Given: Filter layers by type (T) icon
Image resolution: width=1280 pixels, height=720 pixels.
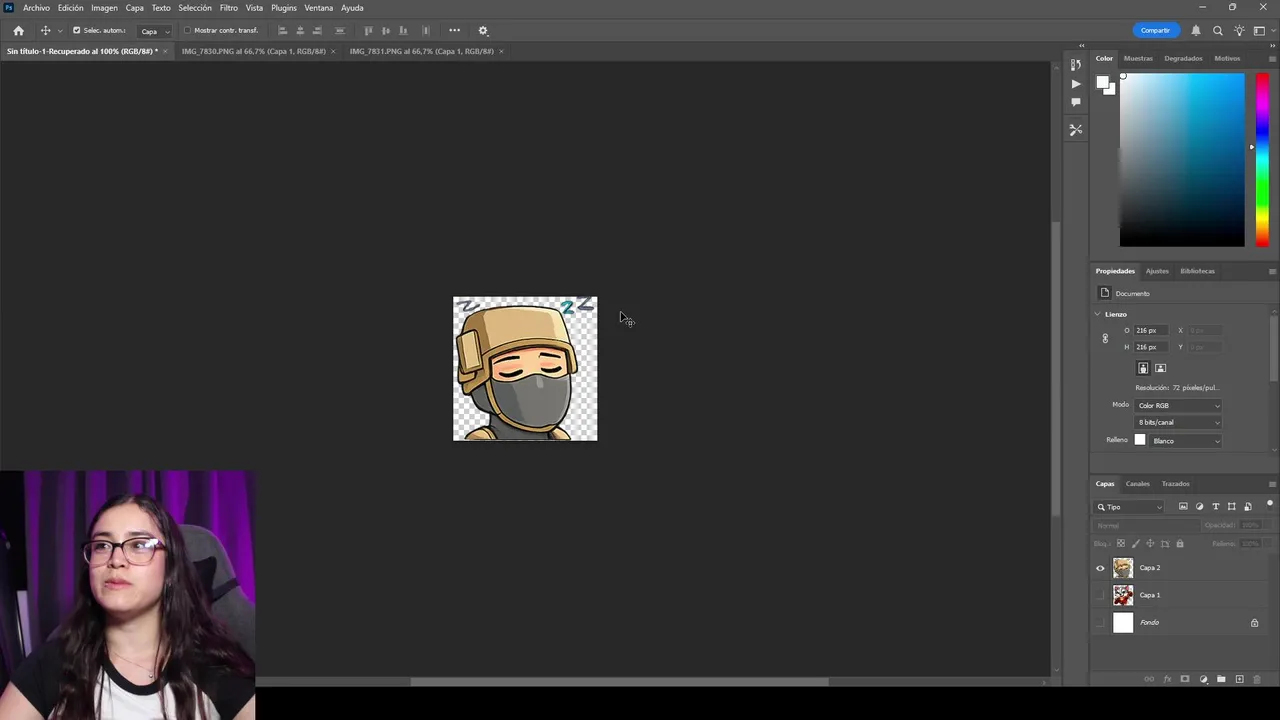Looking at the screenshot, I should tap(1215, 507).
